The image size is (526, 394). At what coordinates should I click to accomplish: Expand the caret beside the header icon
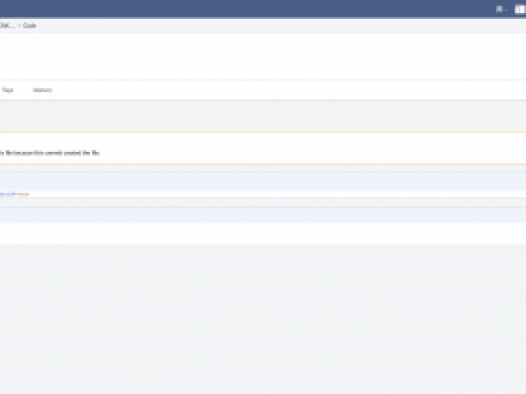coord(506,10)
